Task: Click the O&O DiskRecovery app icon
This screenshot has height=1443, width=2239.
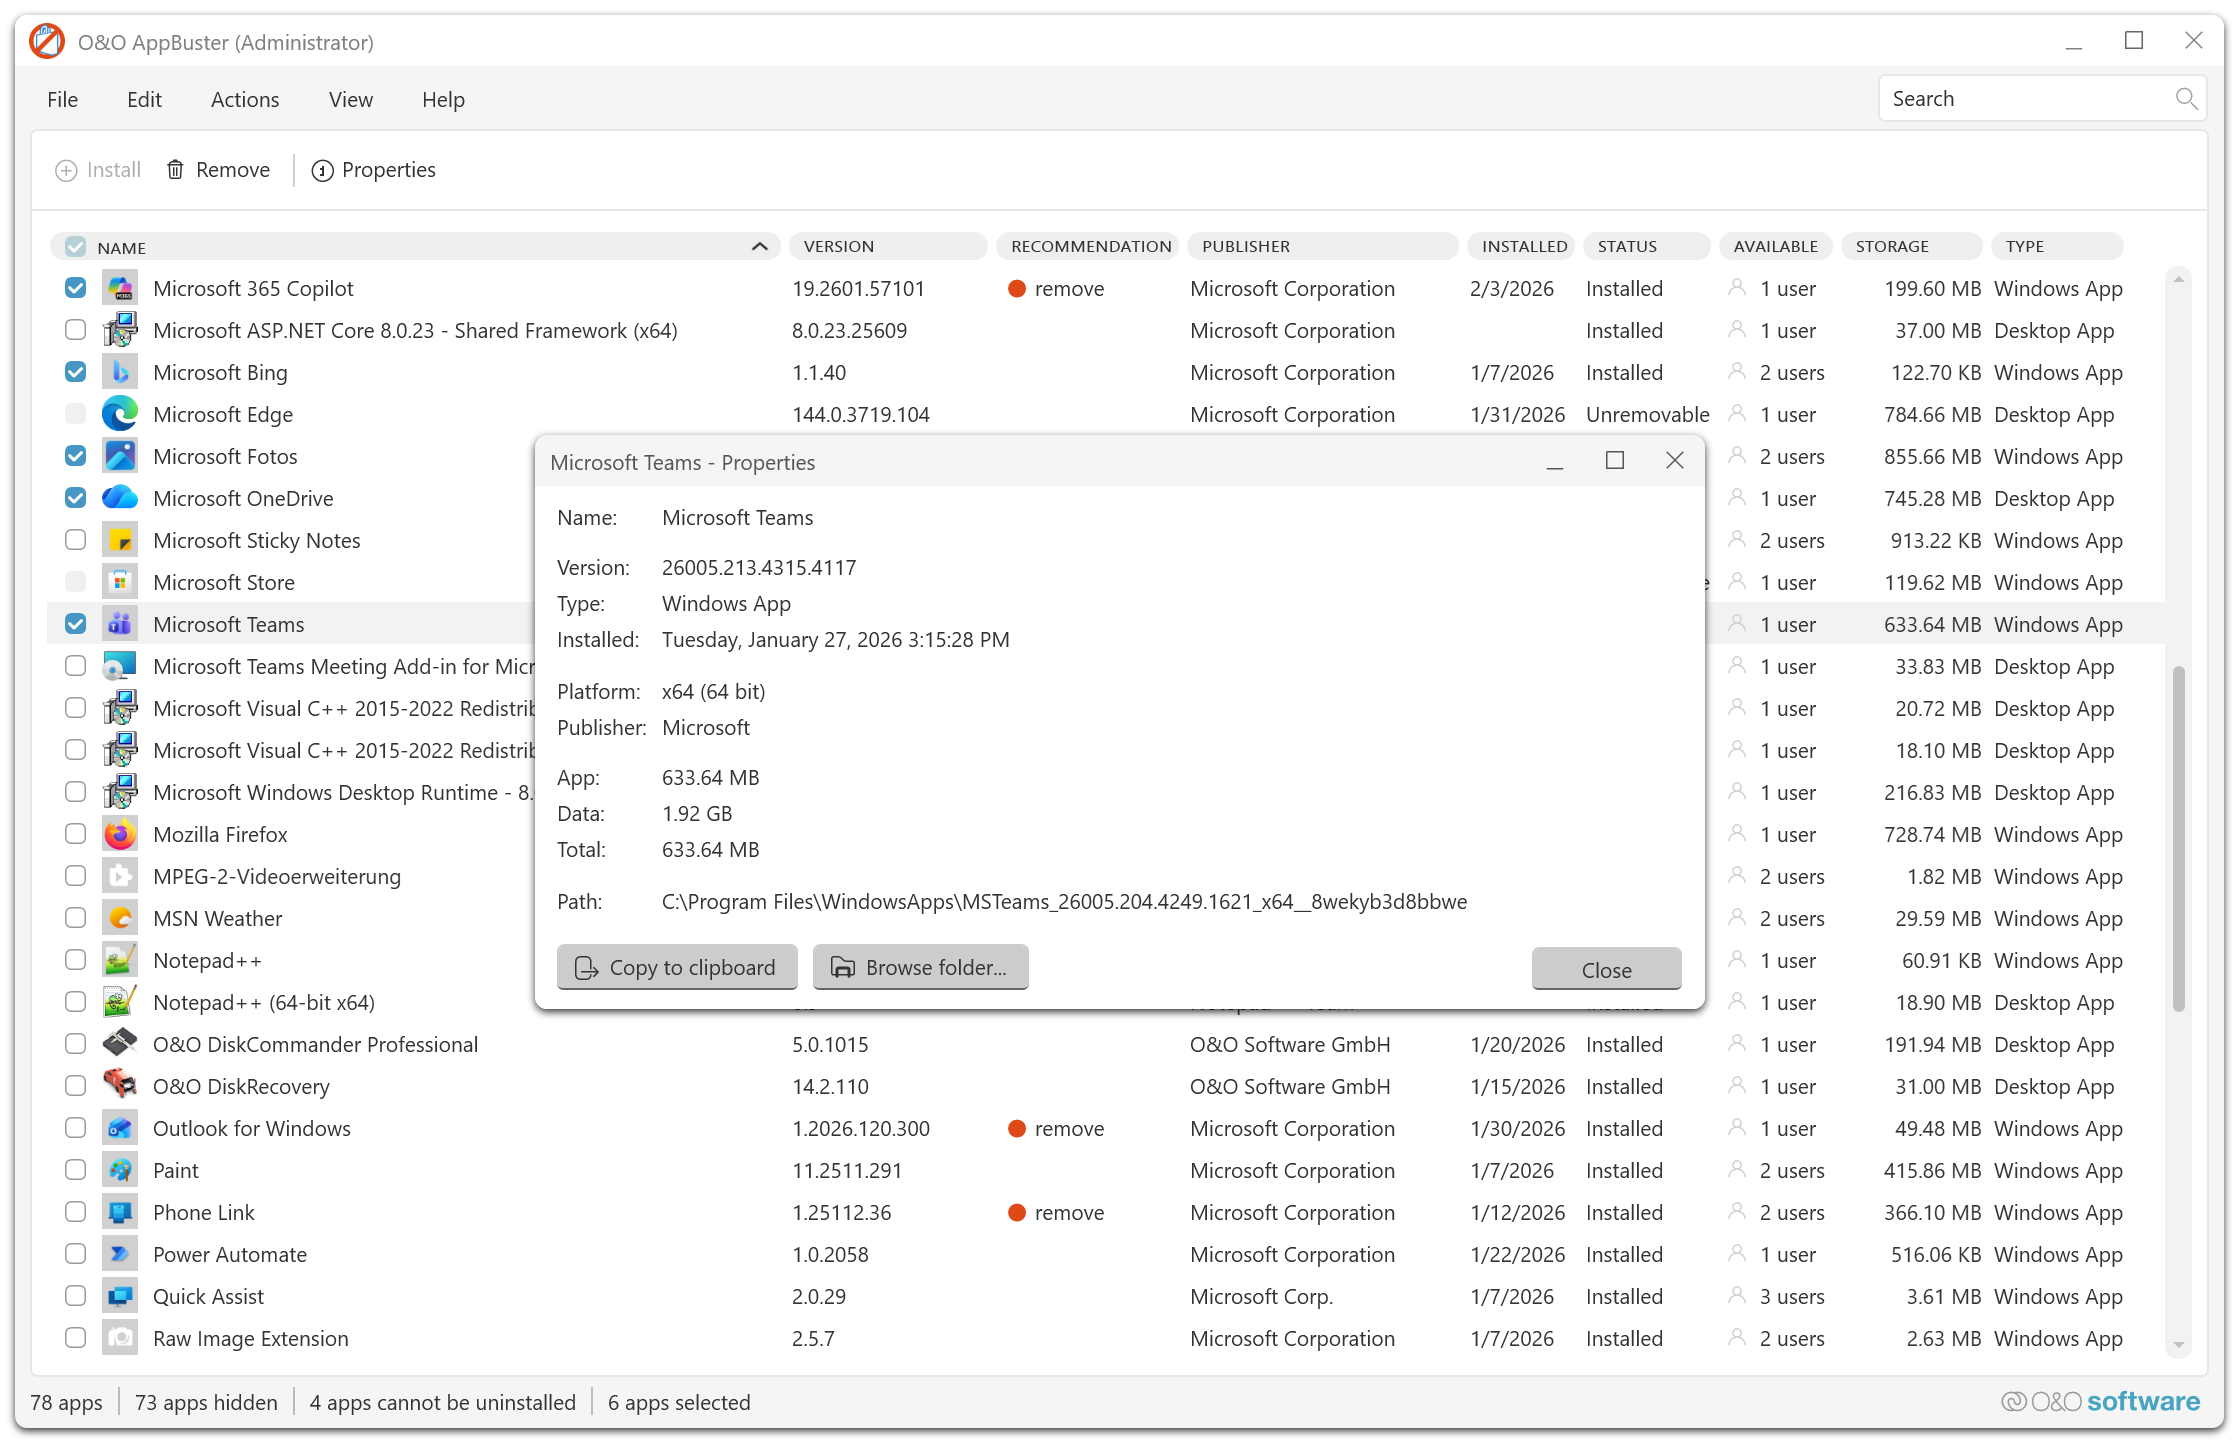Action: coord(120,1086)
